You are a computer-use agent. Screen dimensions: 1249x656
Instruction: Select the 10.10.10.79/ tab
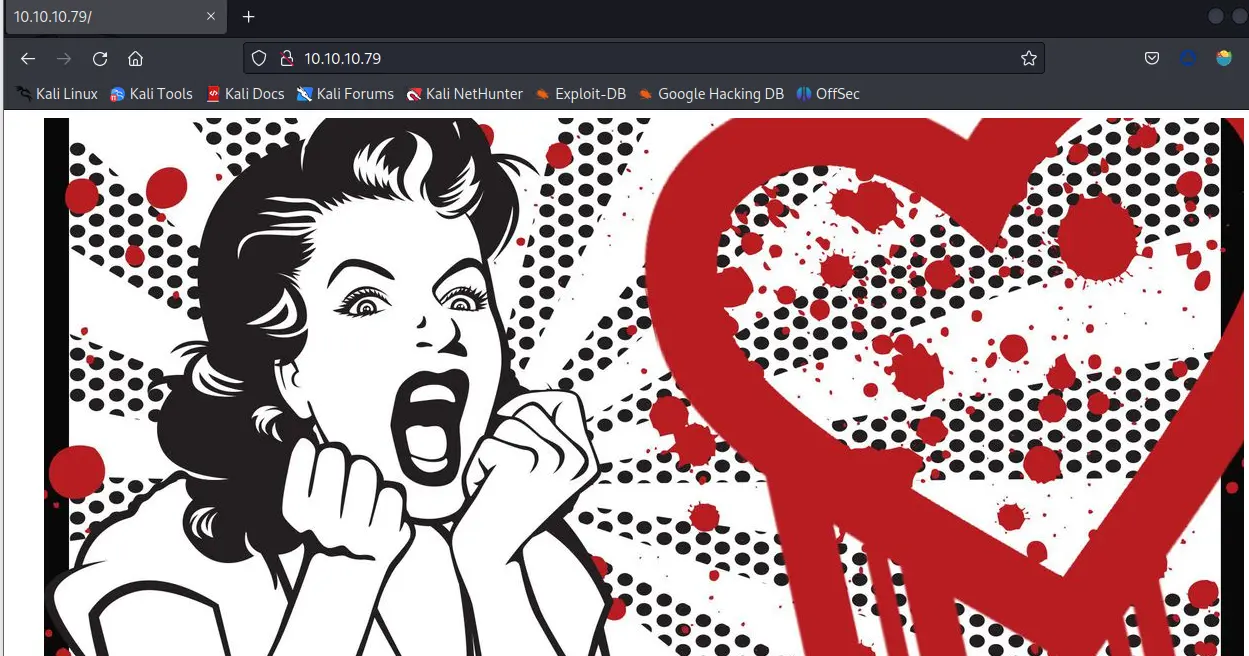(x=114, y=17)
